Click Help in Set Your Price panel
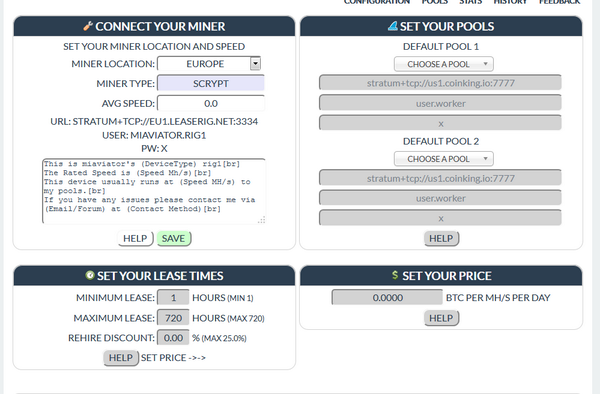 click(x=441, y=318)
